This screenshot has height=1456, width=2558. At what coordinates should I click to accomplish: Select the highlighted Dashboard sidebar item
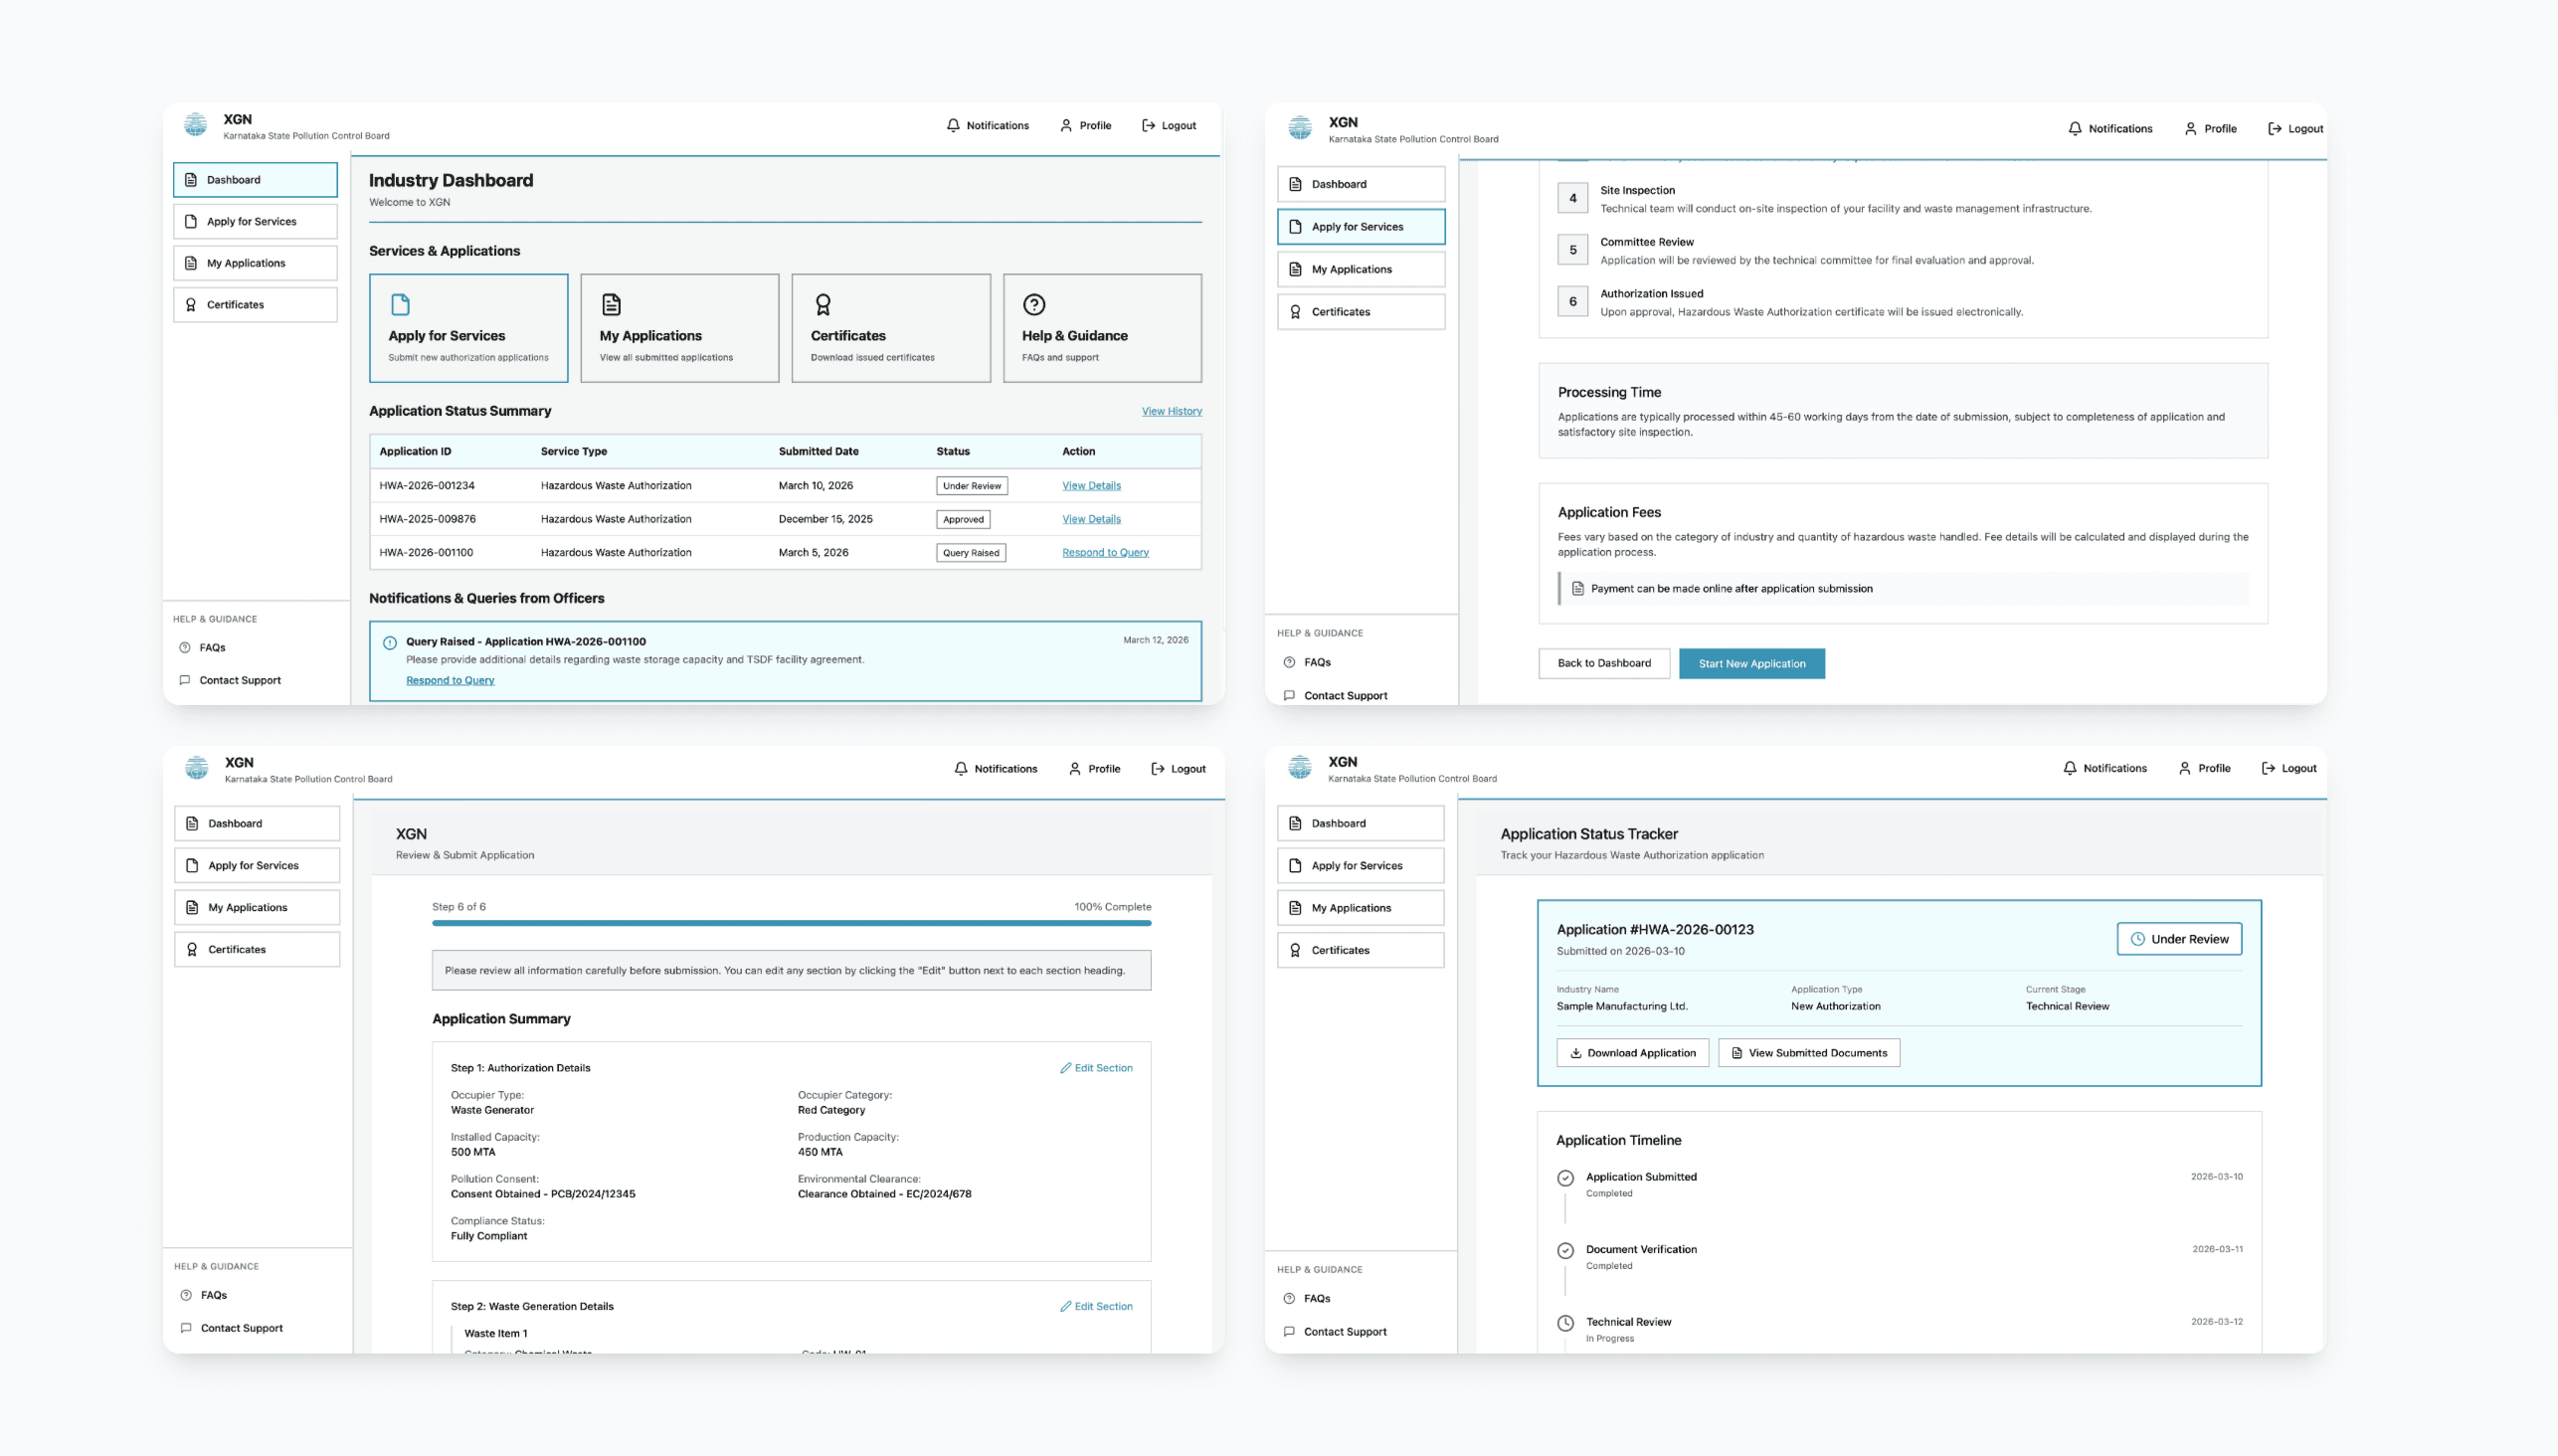(x=255, y=180)
